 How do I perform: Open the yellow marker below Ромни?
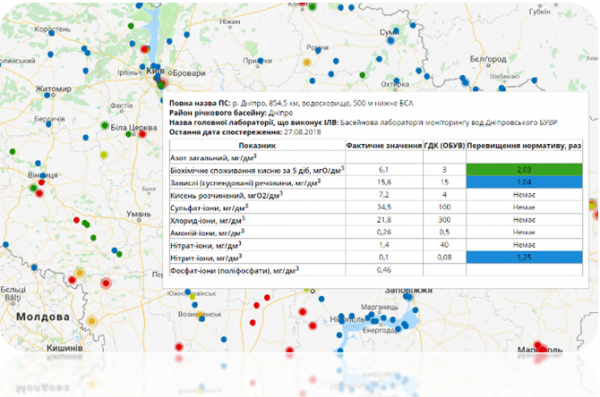(x=307, y=62)
